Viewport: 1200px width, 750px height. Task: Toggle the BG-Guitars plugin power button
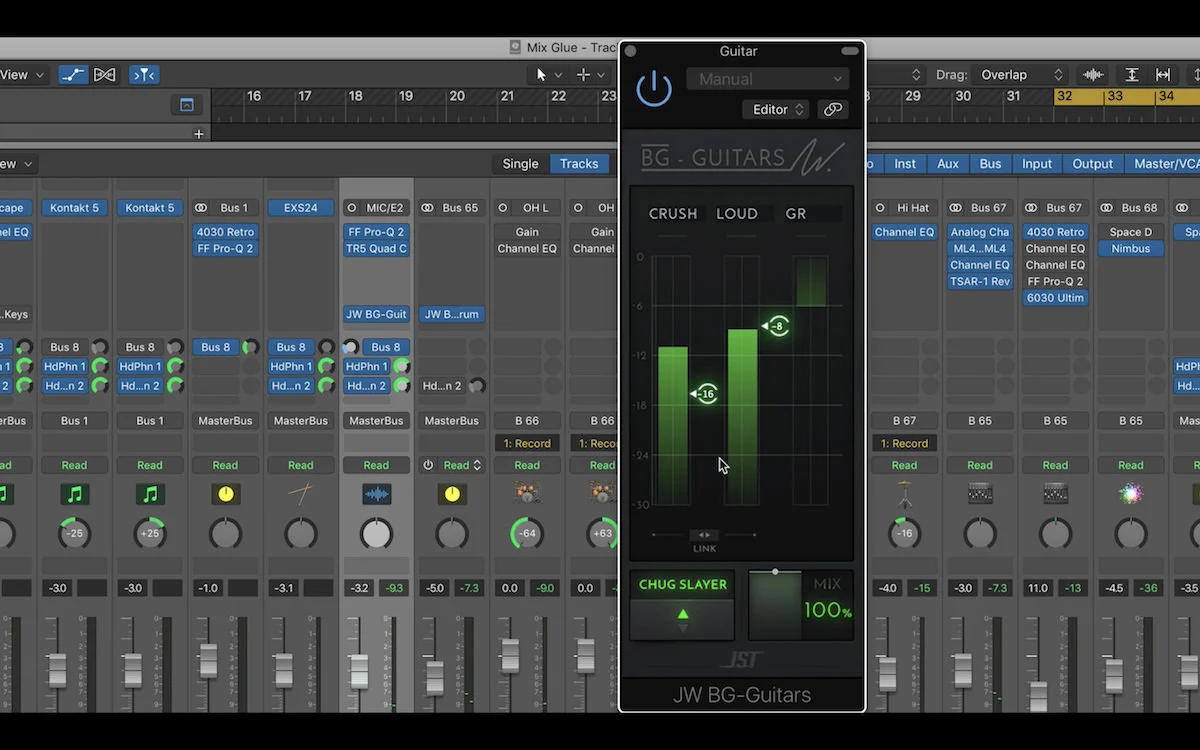click(654, 89)
